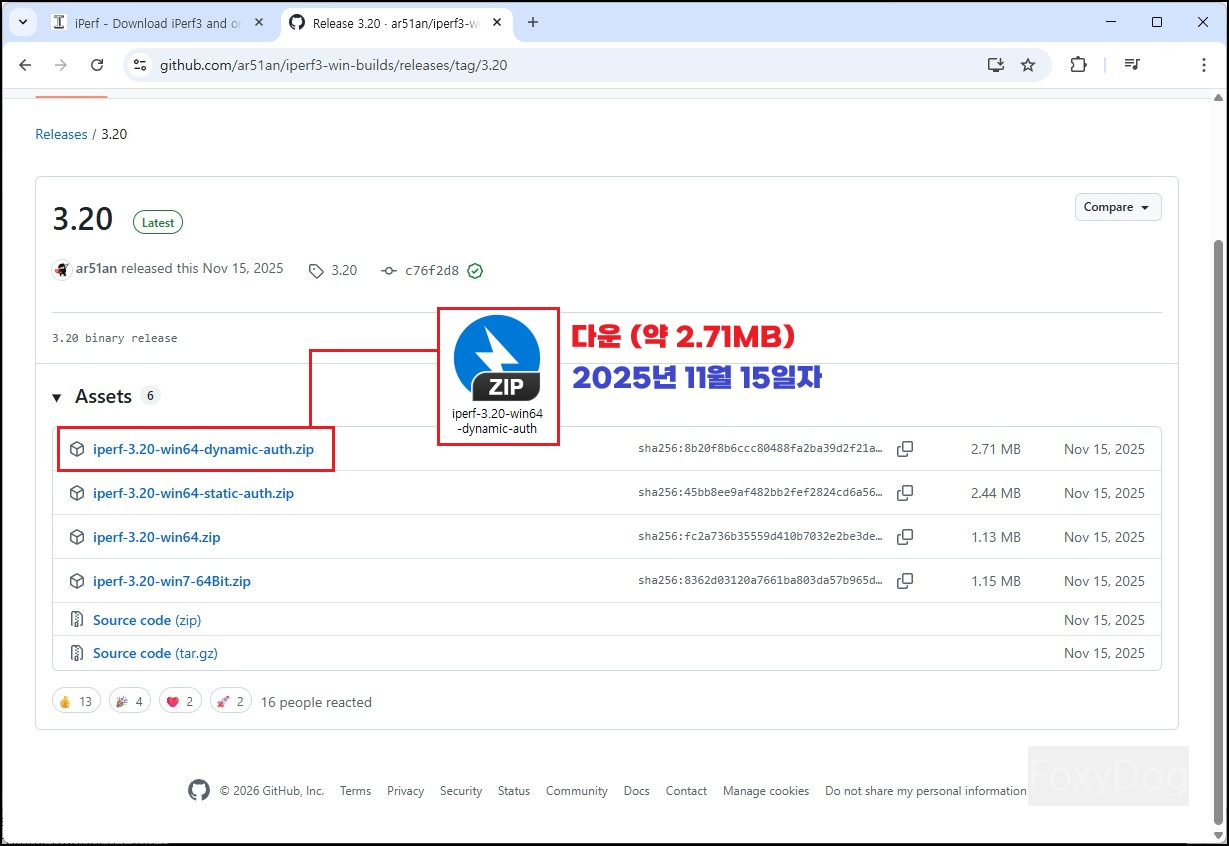This screenshot has width=1229, height=846.
Task: Open the Status footer link
Action: tap(514, 791)
